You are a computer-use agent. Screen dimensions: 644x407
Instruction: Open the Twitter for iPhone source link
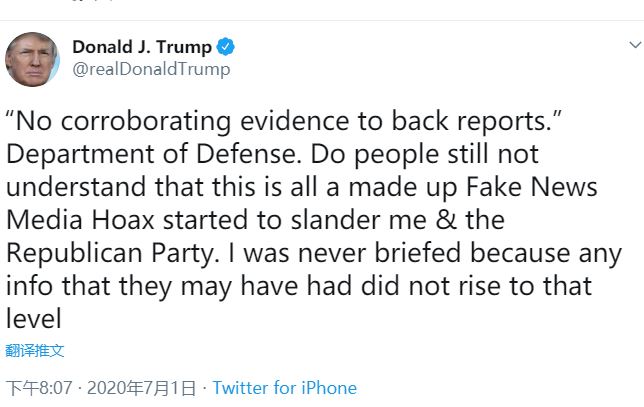pyautogui.click(x=284, y=388)
